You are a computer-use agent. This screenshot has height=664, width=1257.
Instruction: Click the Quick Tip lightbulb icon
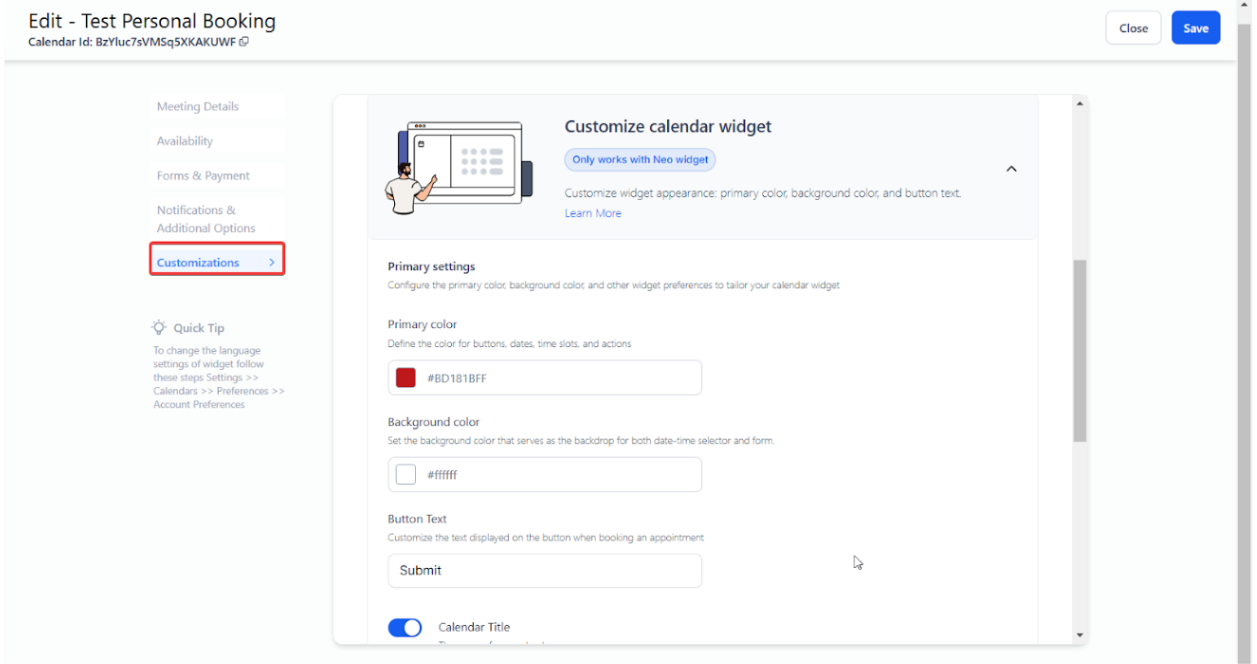[160, 327]
